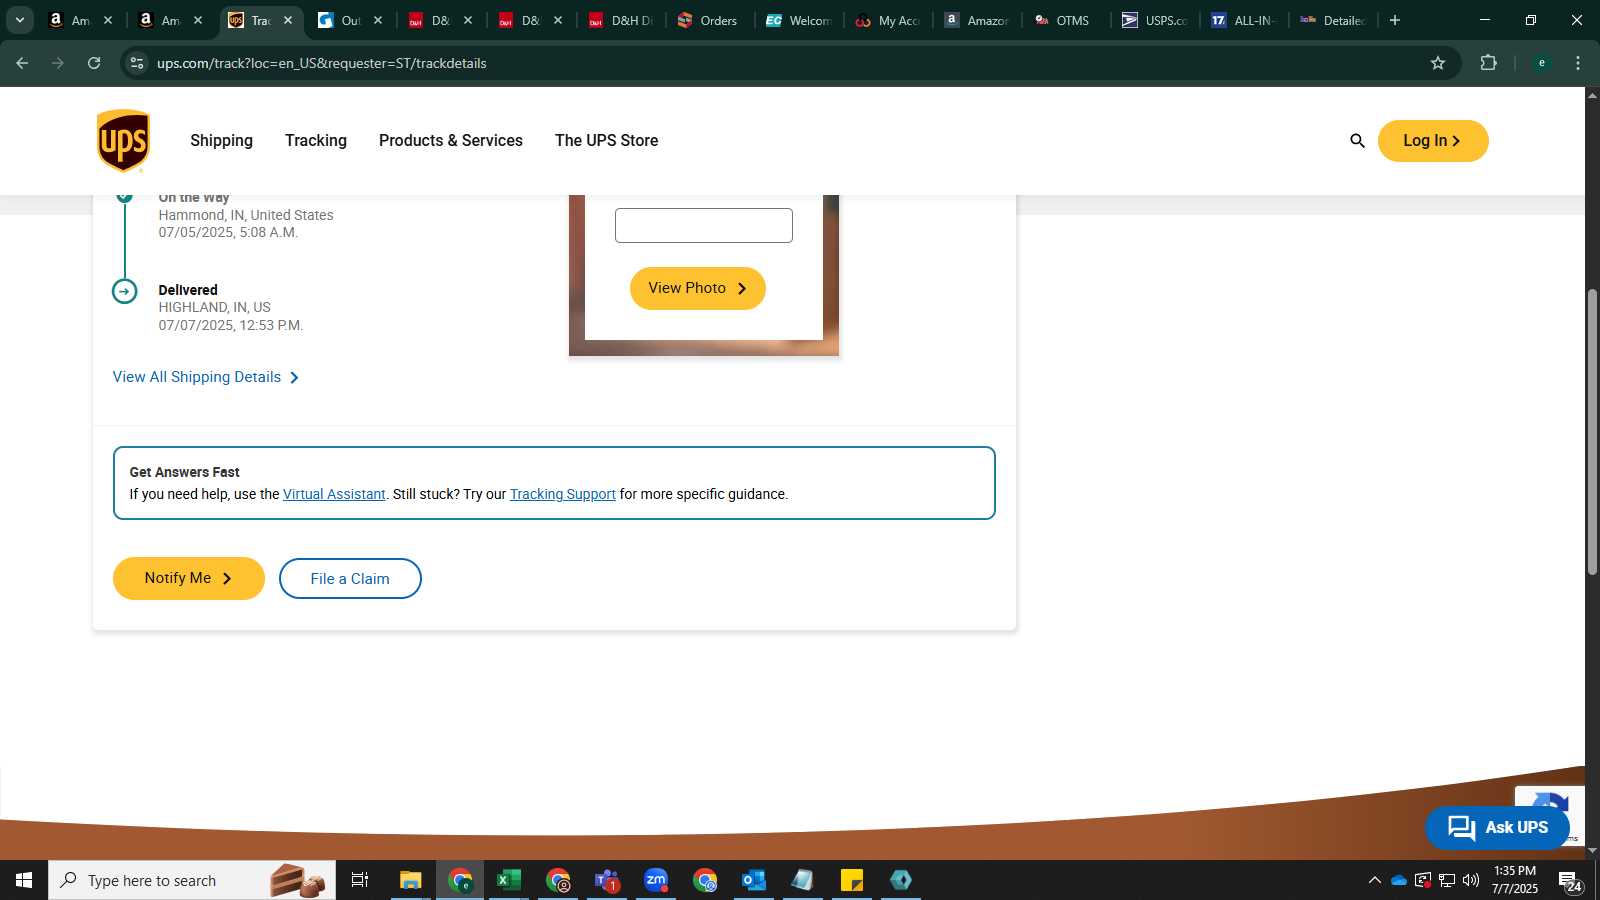Click Notify Me button
This screenshot has height=900, width=1600.
(x=189, y=578)
